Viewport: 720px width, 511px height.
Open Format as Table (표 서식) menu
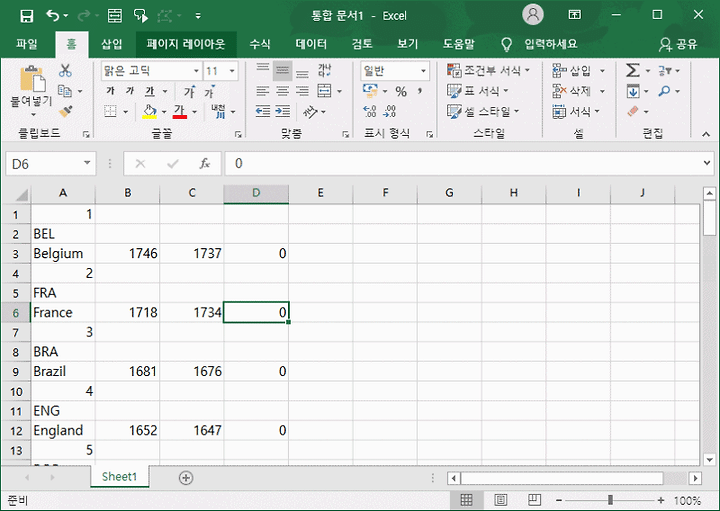pos(478,91)
